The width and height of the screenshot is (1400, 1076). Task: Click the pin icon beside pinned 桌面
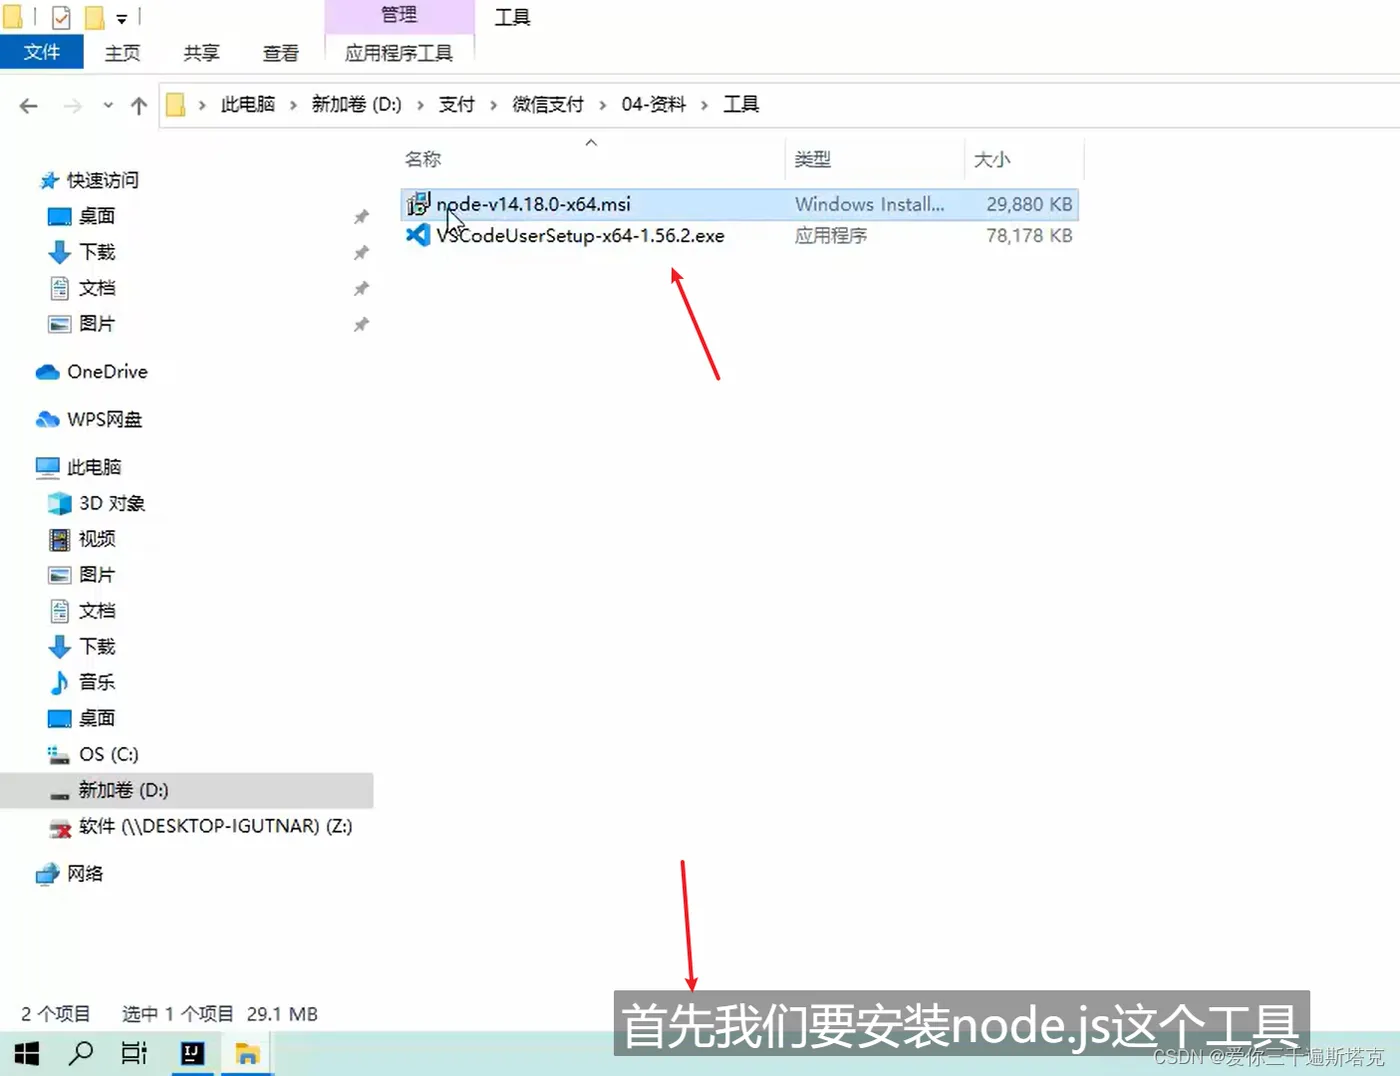pyautogui.click(x=361, y=216)
